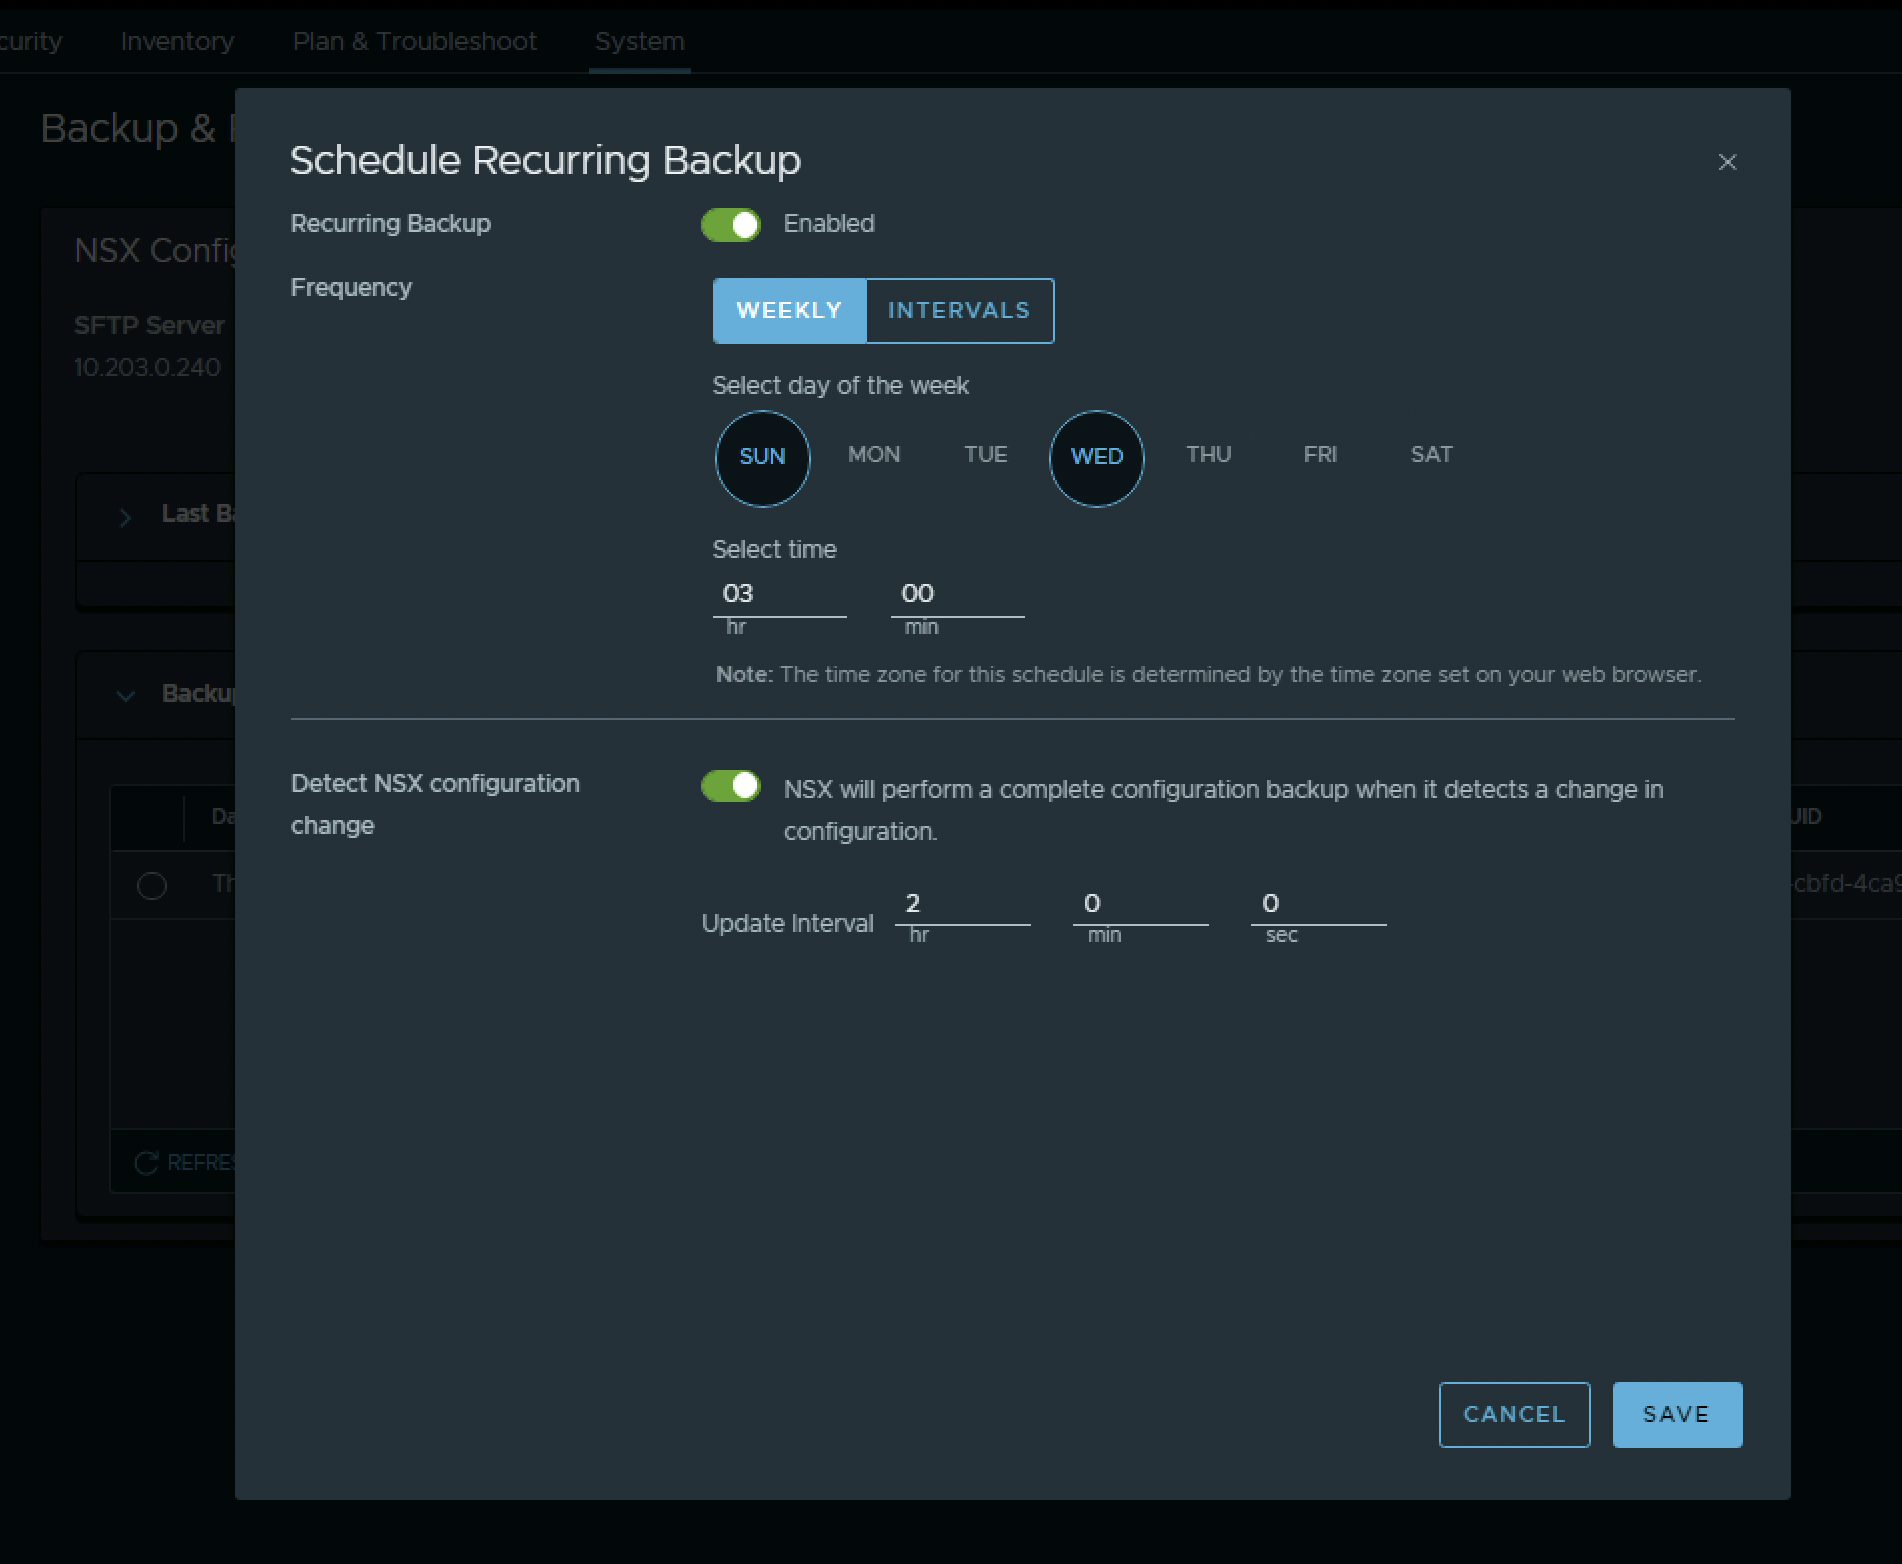Save the recurring backup schedule
Viewport: 1902px width, 1564px height.
[x=1676, y=1414]
